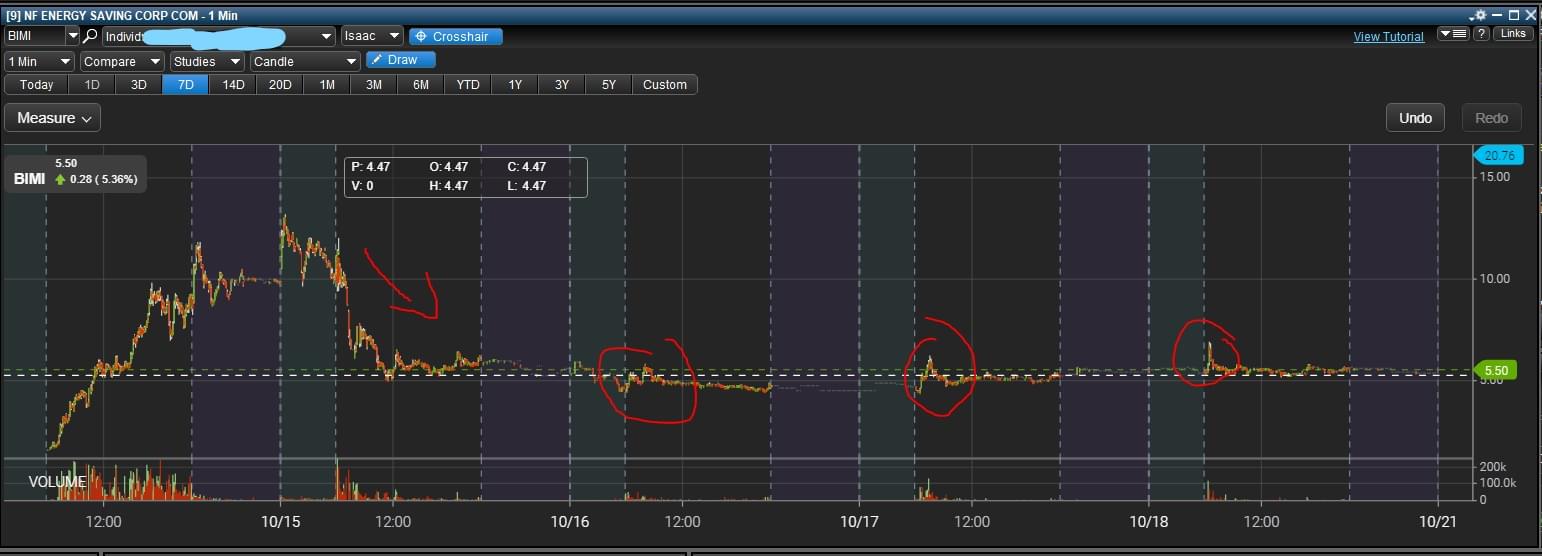The width and height of the screenshot is (1542, 556).
Task: Enable Crosshair cursor mode
Action: coord(456,36)
